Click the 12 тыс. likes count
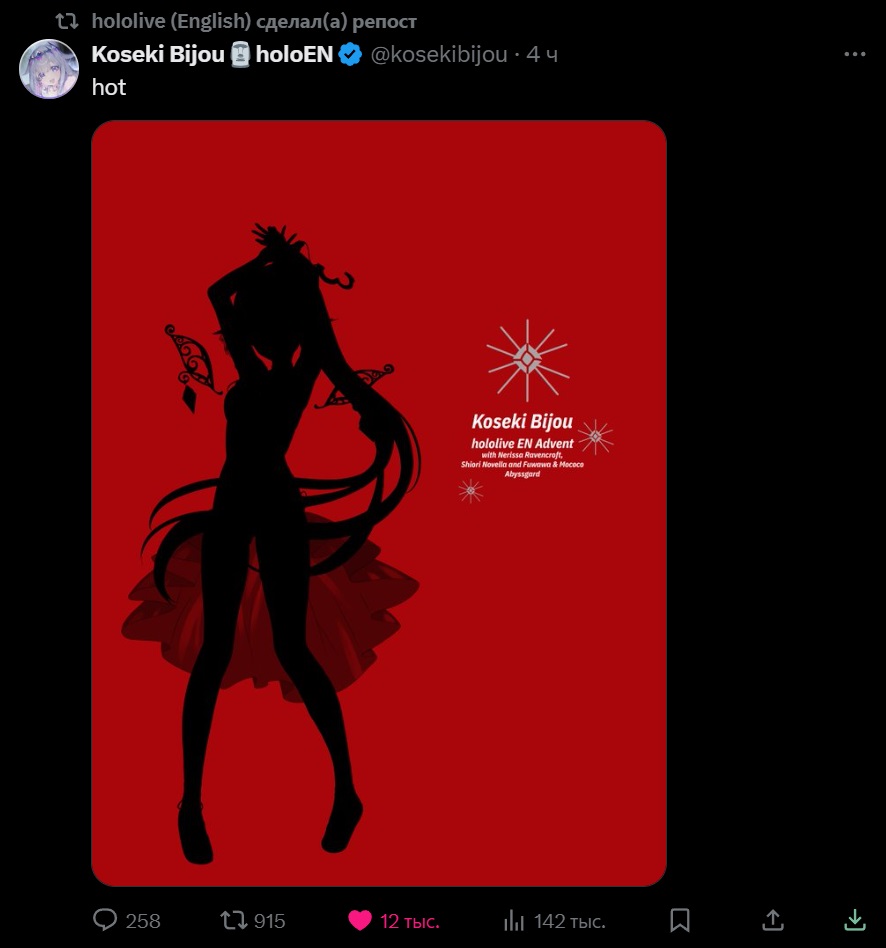The width and height of the screenshot is (886, 948). [x=409, y=921]
